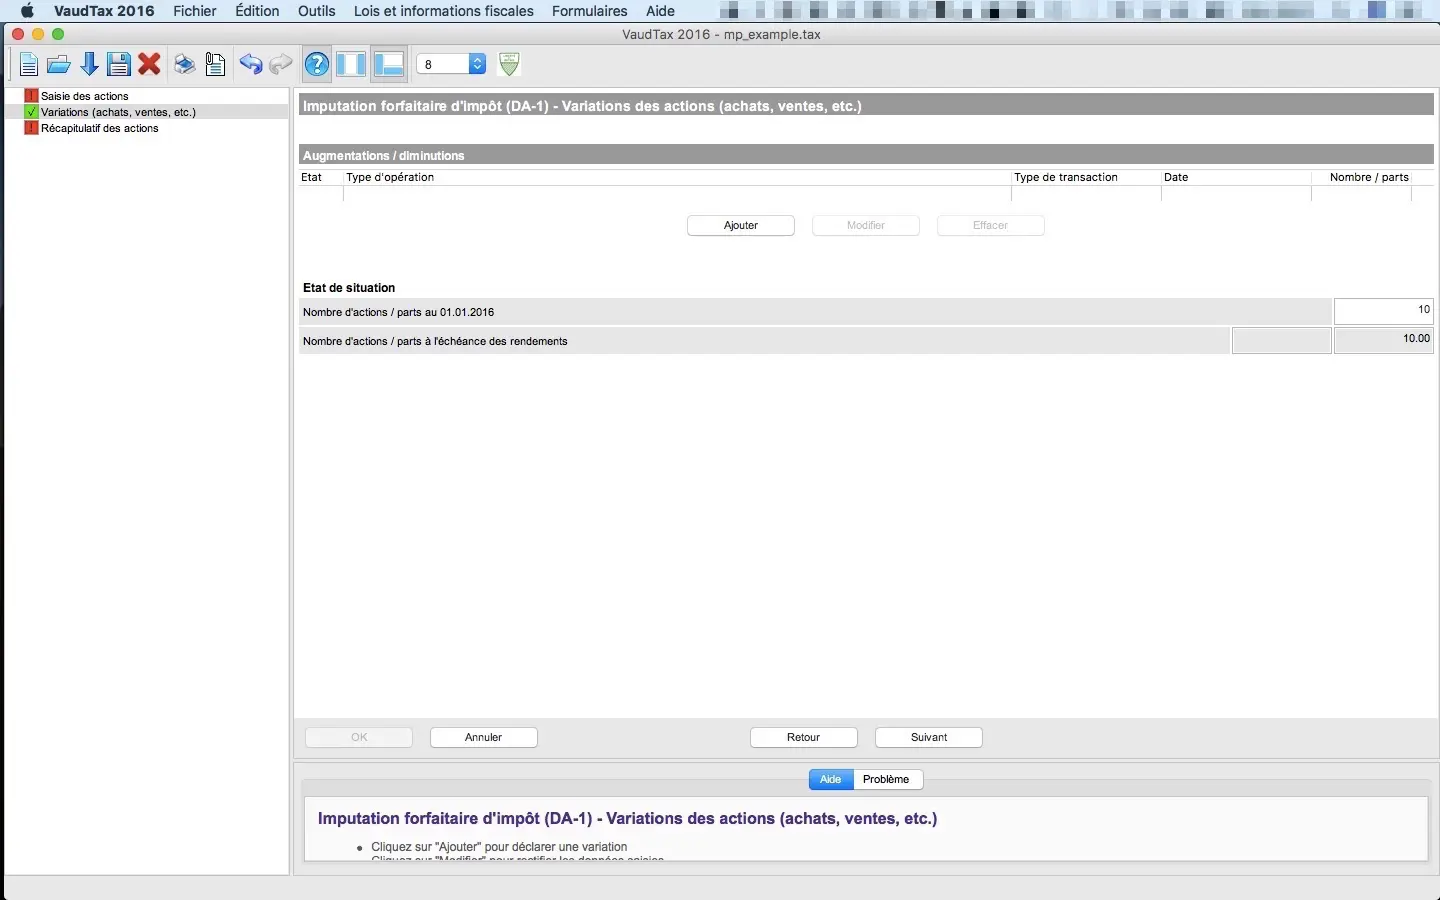
Task: Click the red X close-file icon
Action: click(150, 65)
